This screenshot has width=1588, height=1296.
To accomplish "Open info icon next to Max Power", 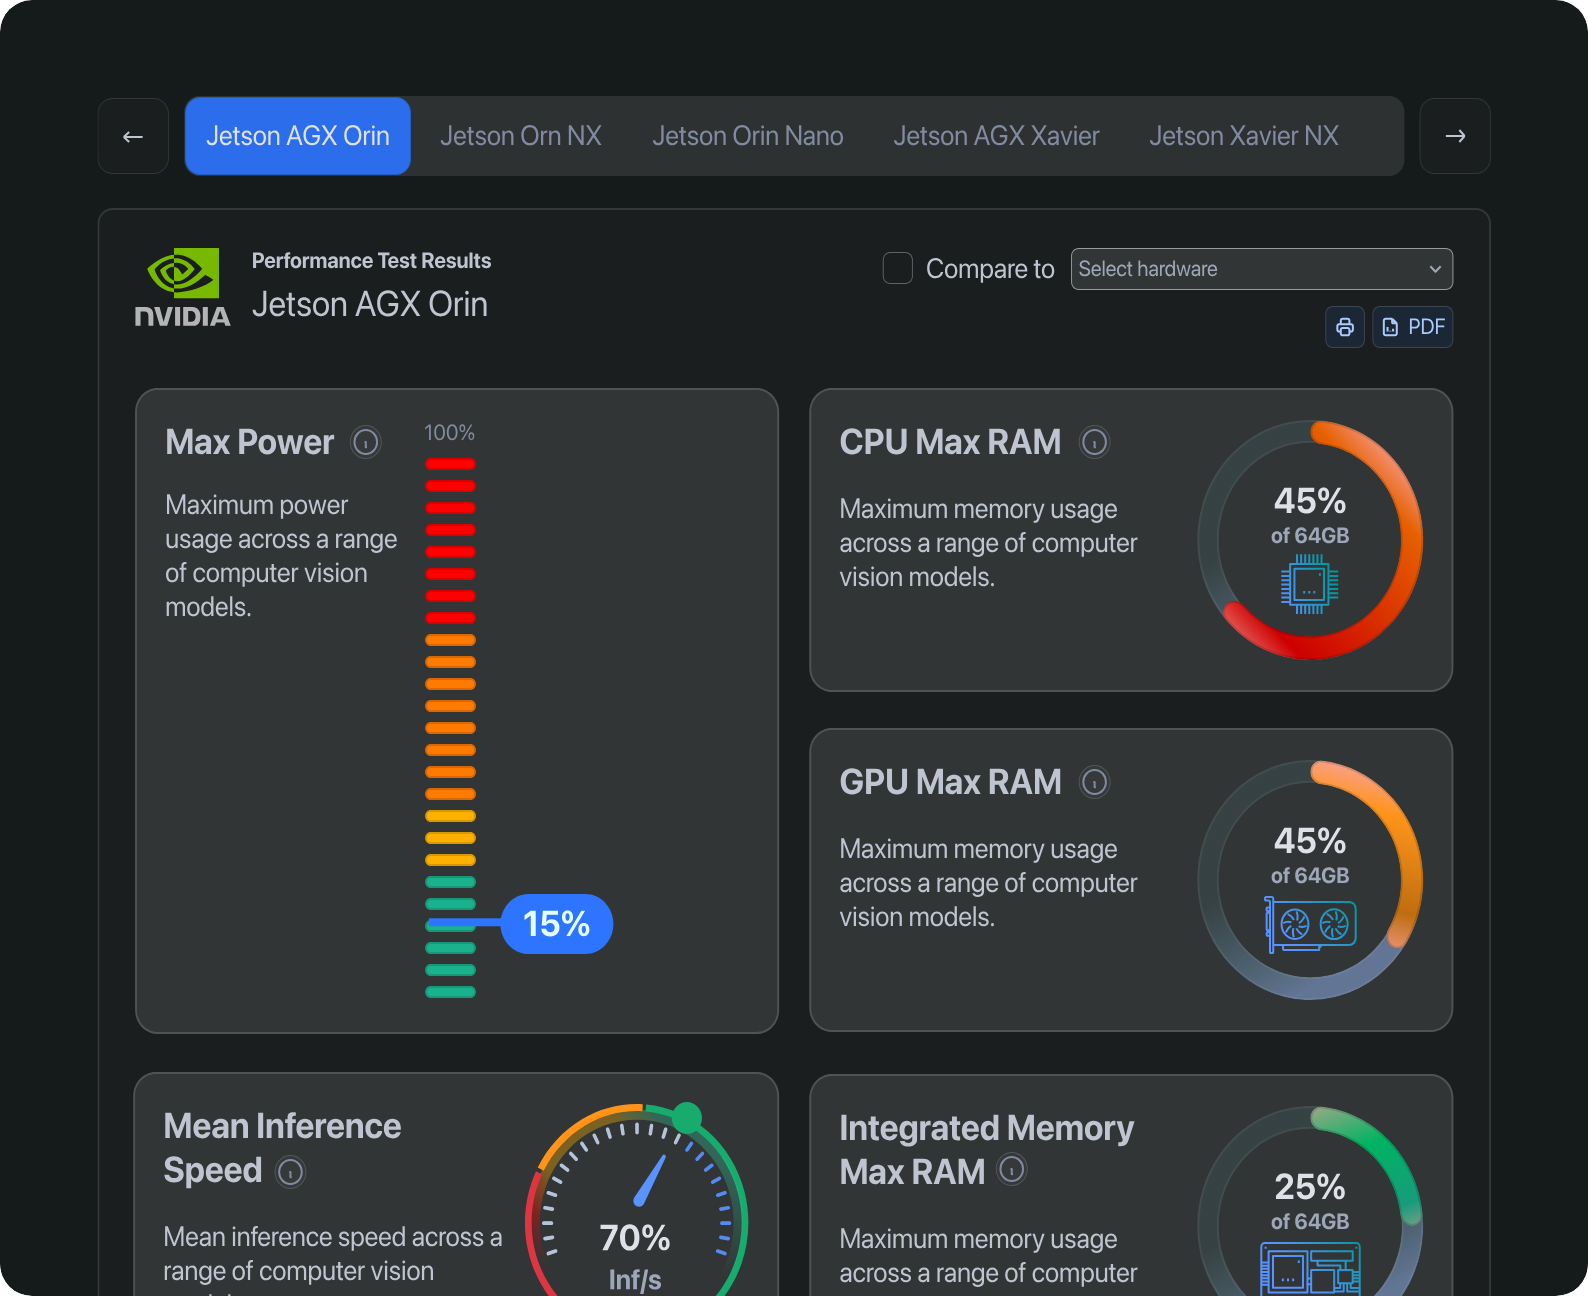I will click(x=366, y=442).
